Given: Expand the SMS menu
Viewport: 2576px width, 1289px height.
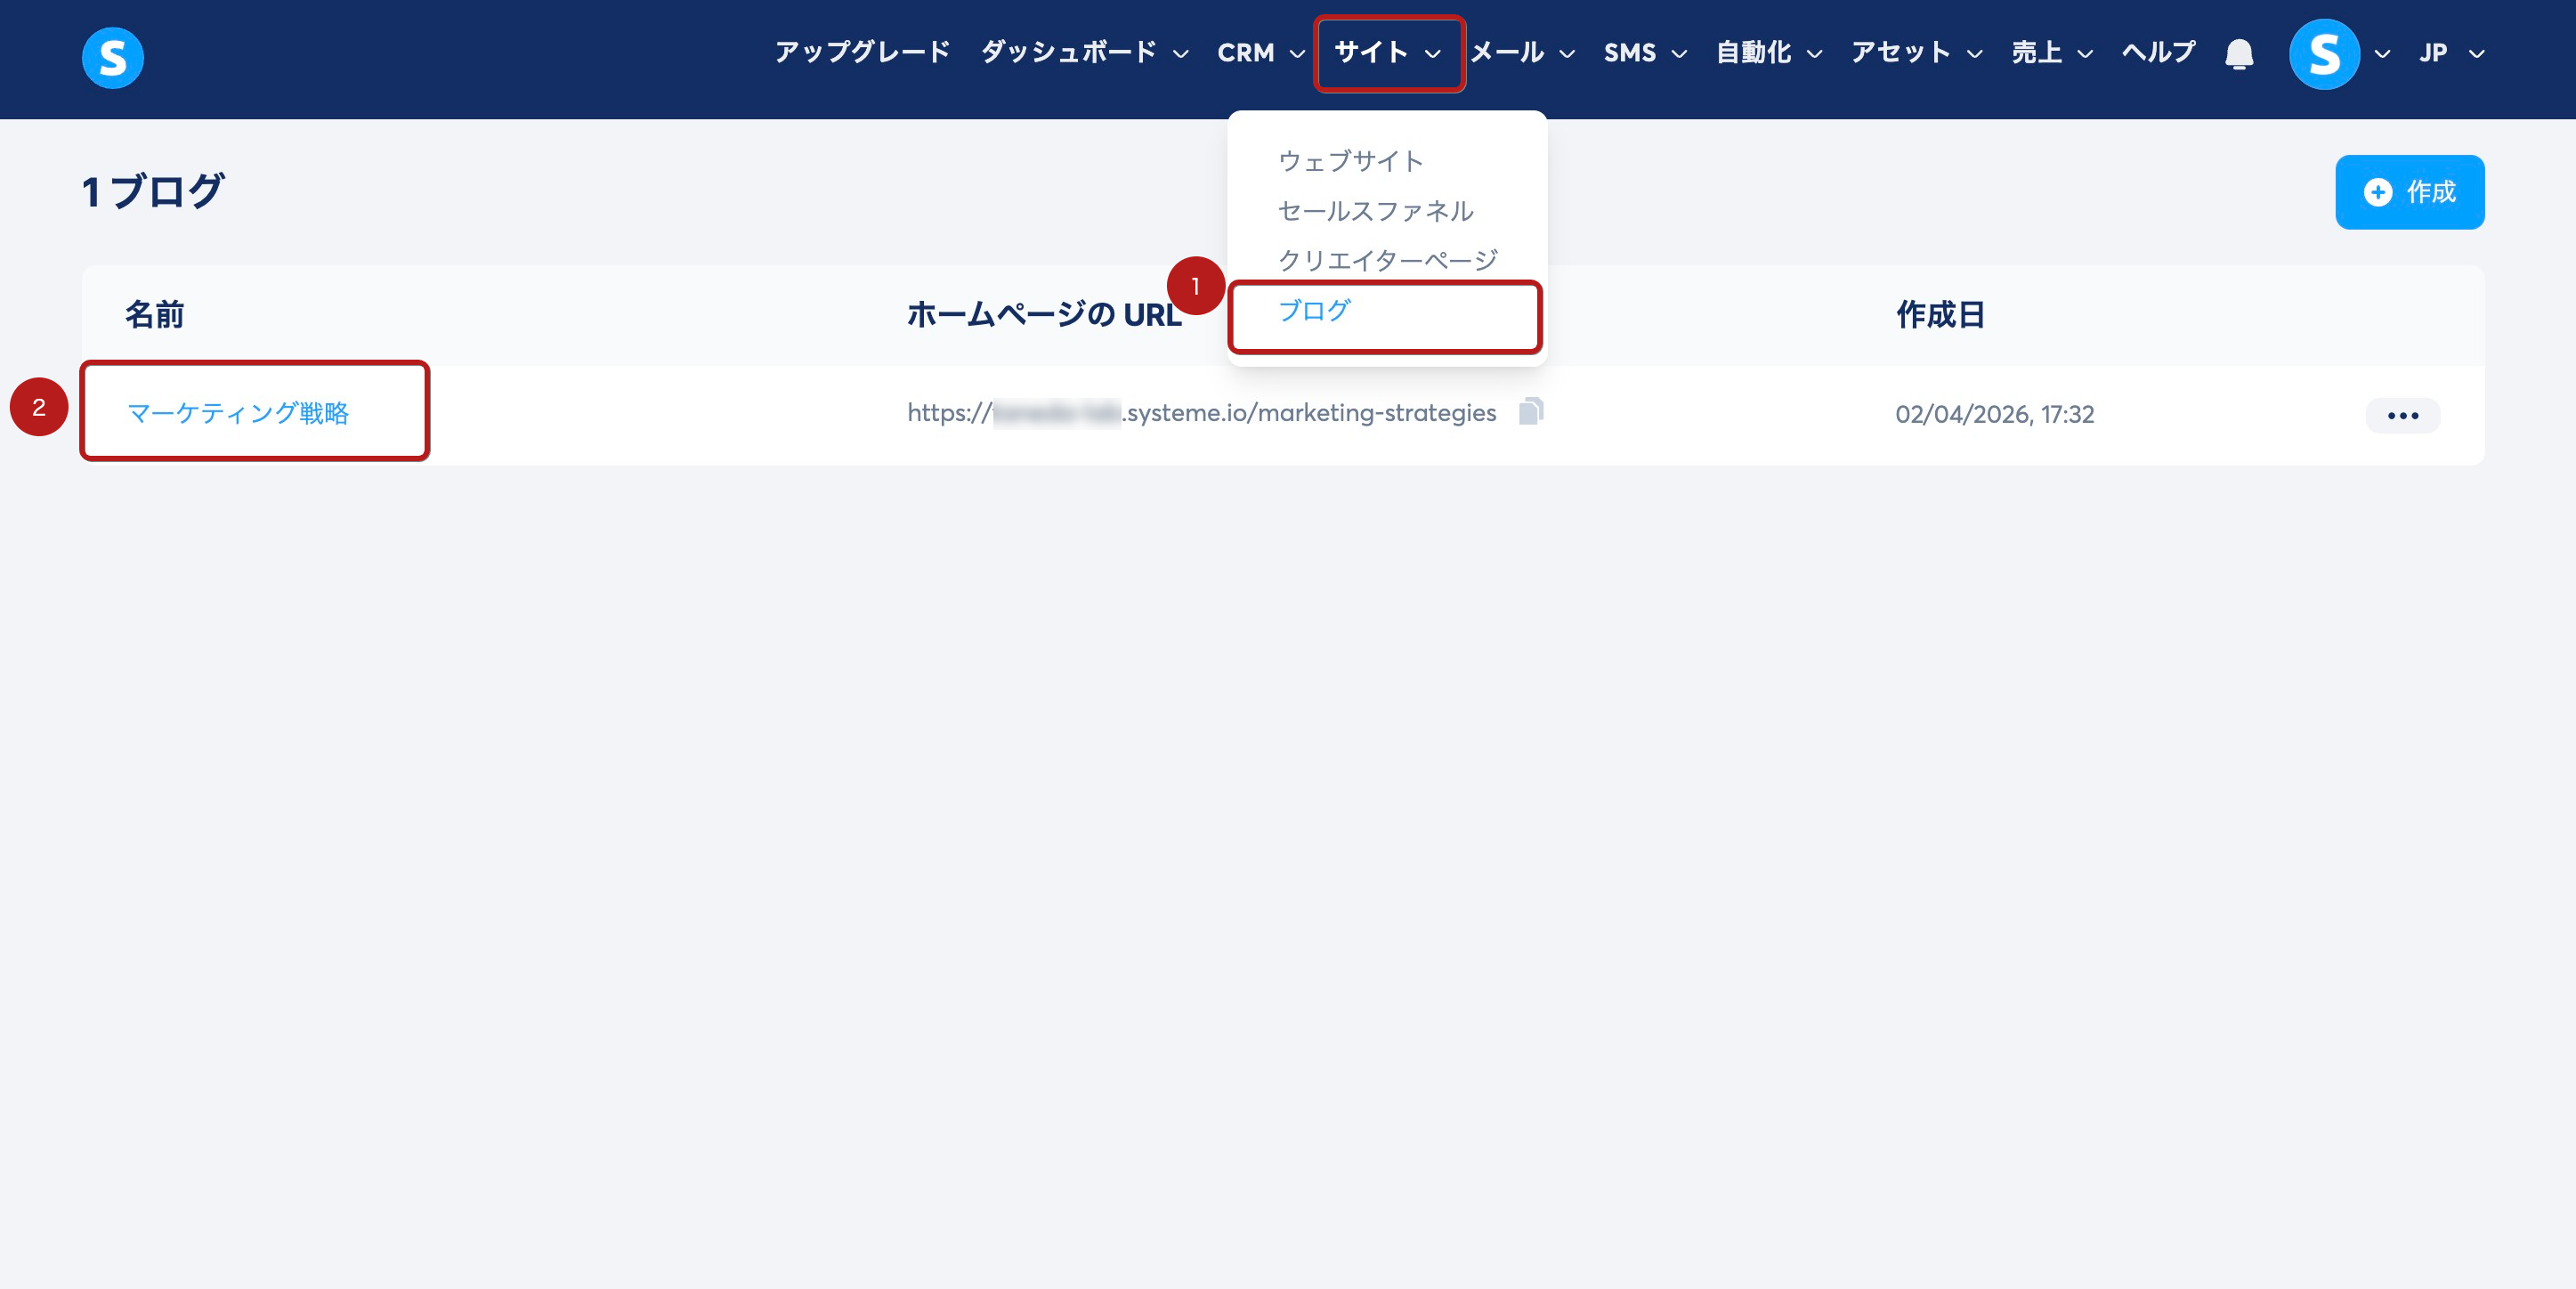Looking at the screenshot, I should pyautogui.click(x=1645, y=53).
